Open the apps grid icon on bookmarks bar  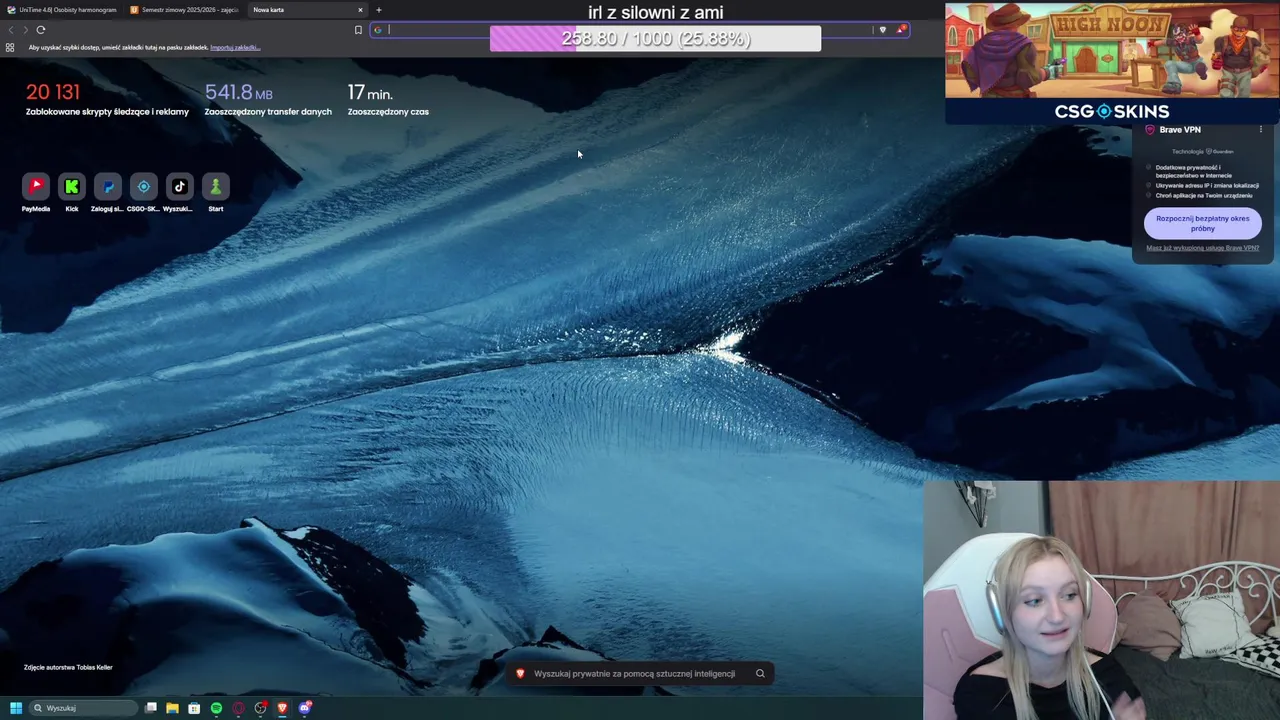coord(10,47)
